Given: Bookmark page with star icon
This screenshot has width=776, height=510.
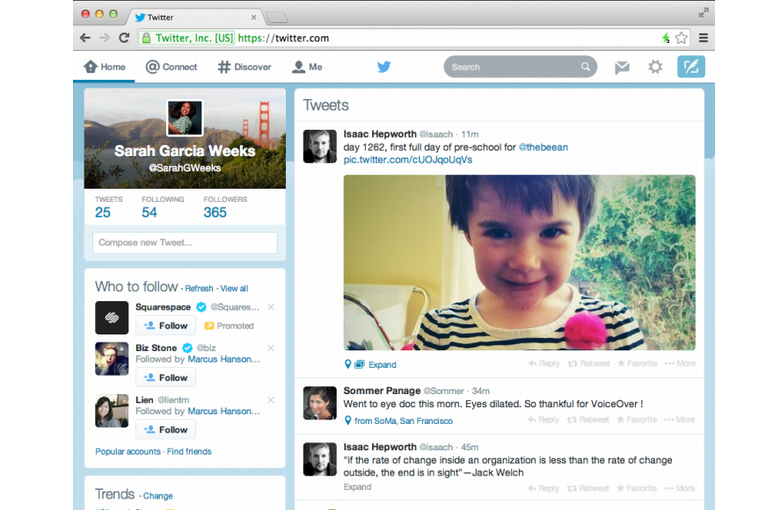Looking at the screenshot, I should 681,38.
